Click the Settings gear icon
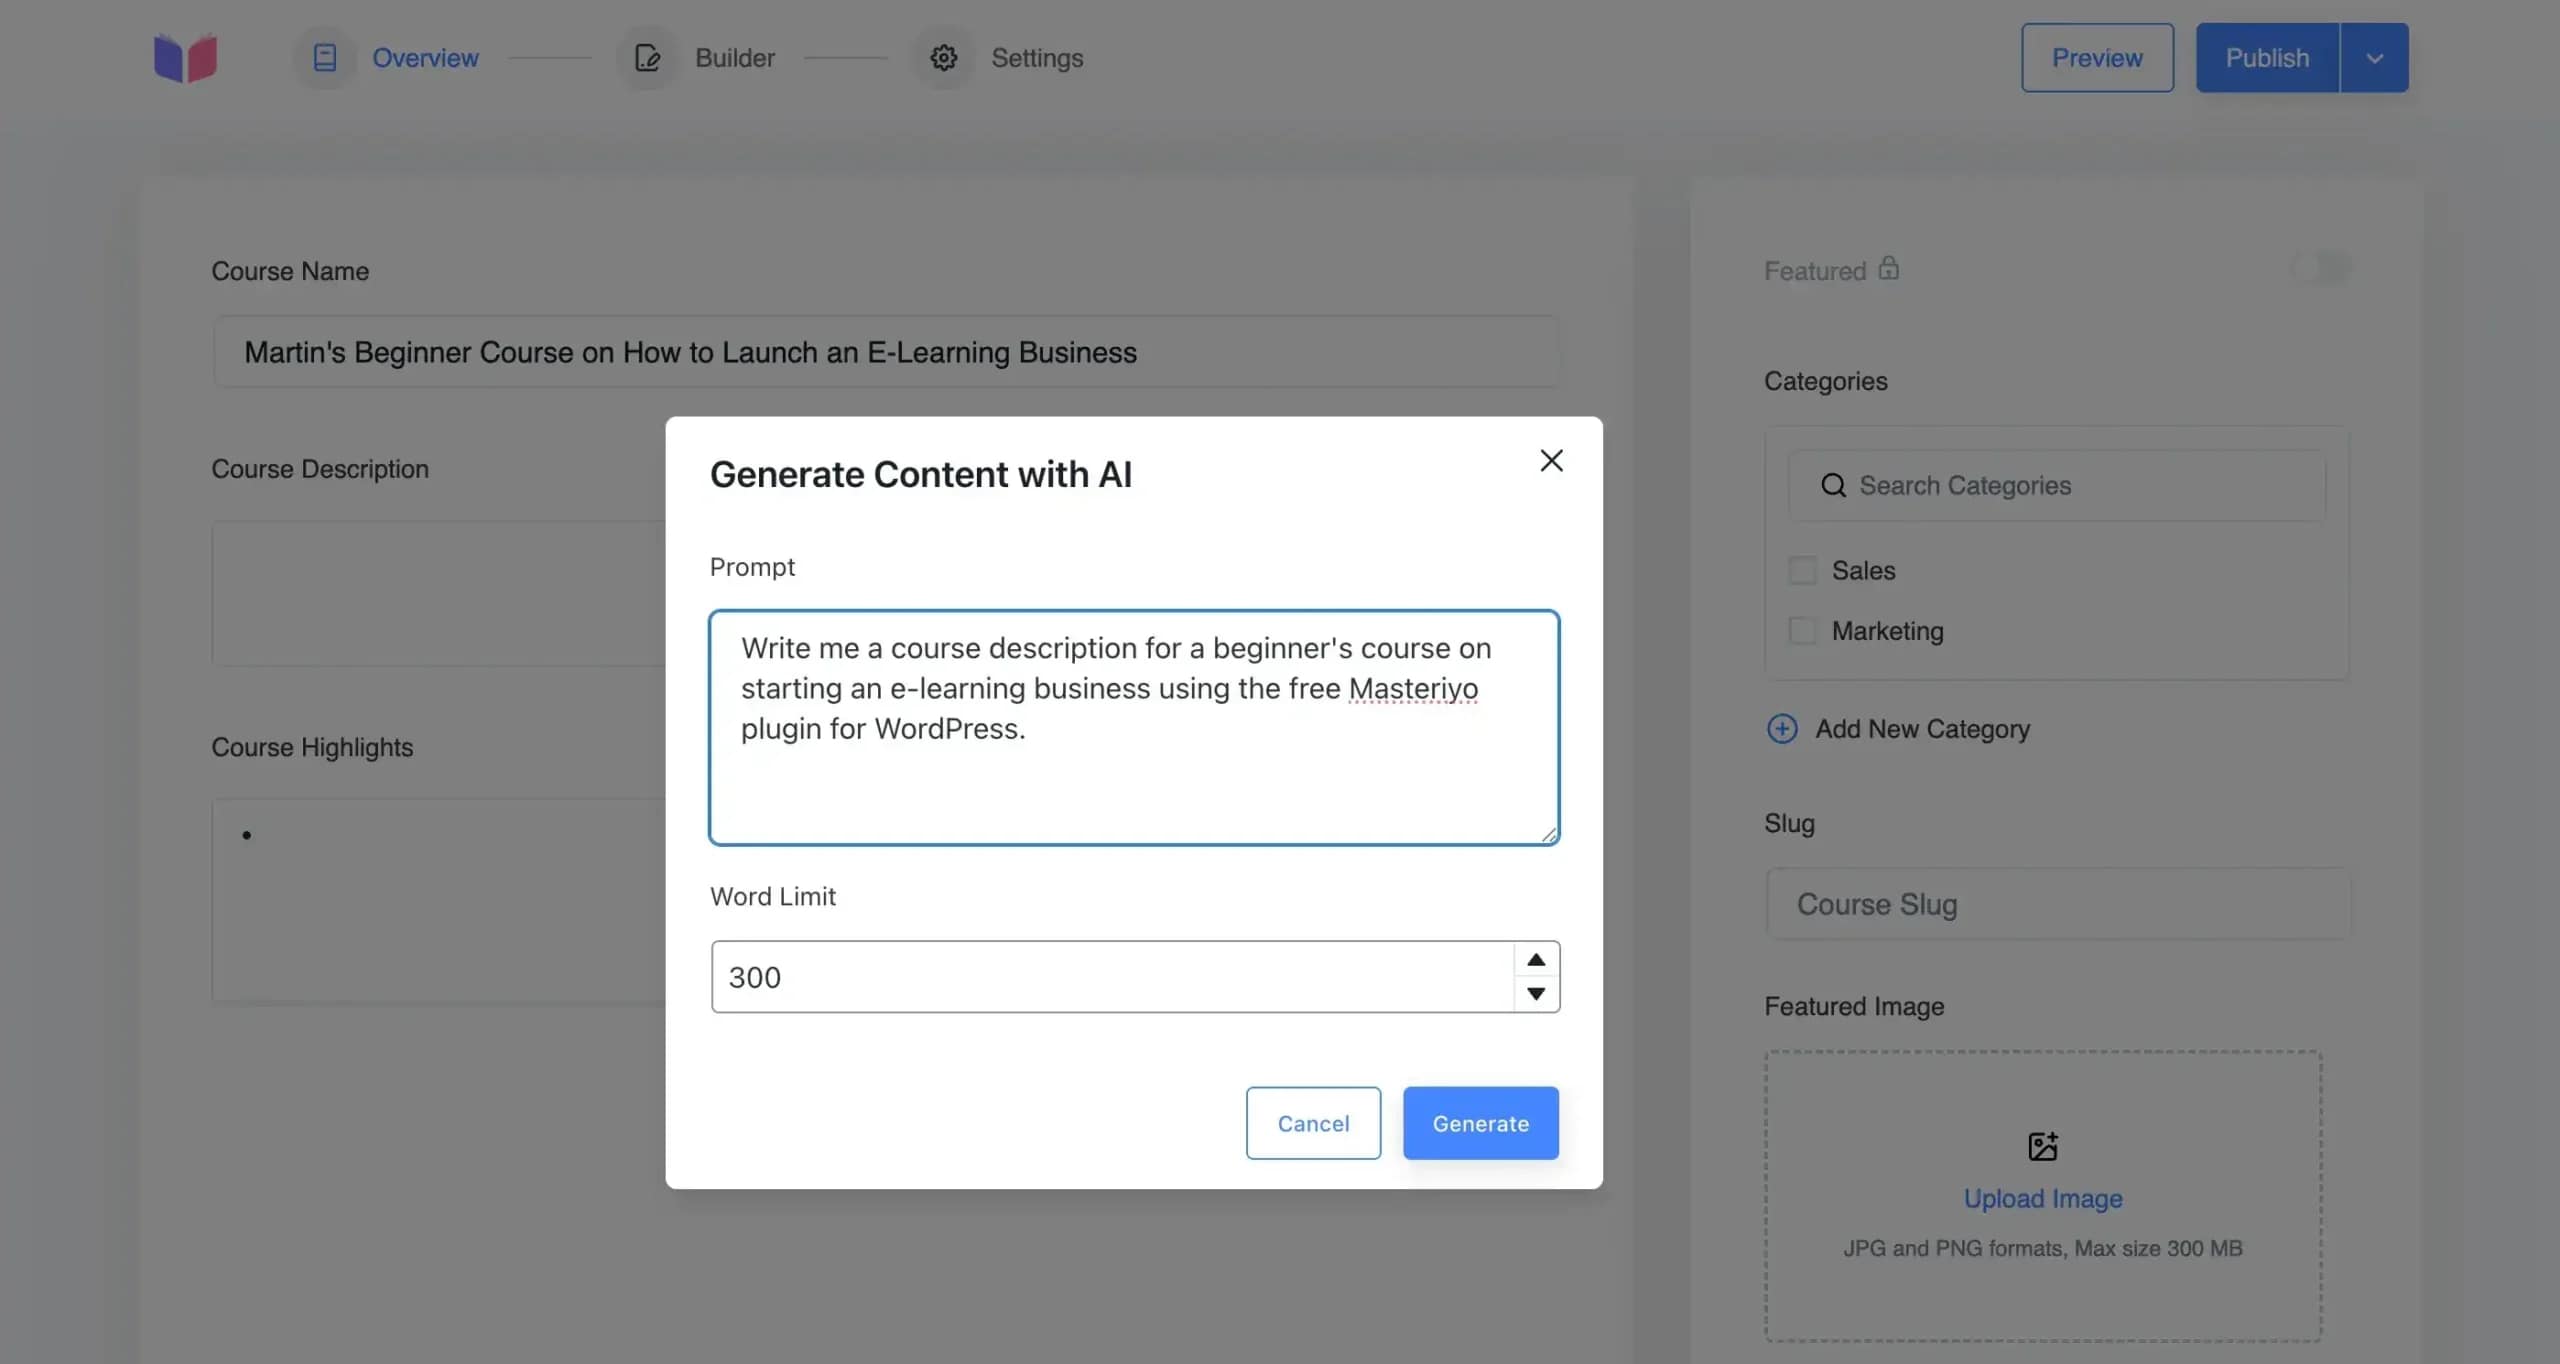This screenshot has height=1364, width=2560. click(943, 58)
